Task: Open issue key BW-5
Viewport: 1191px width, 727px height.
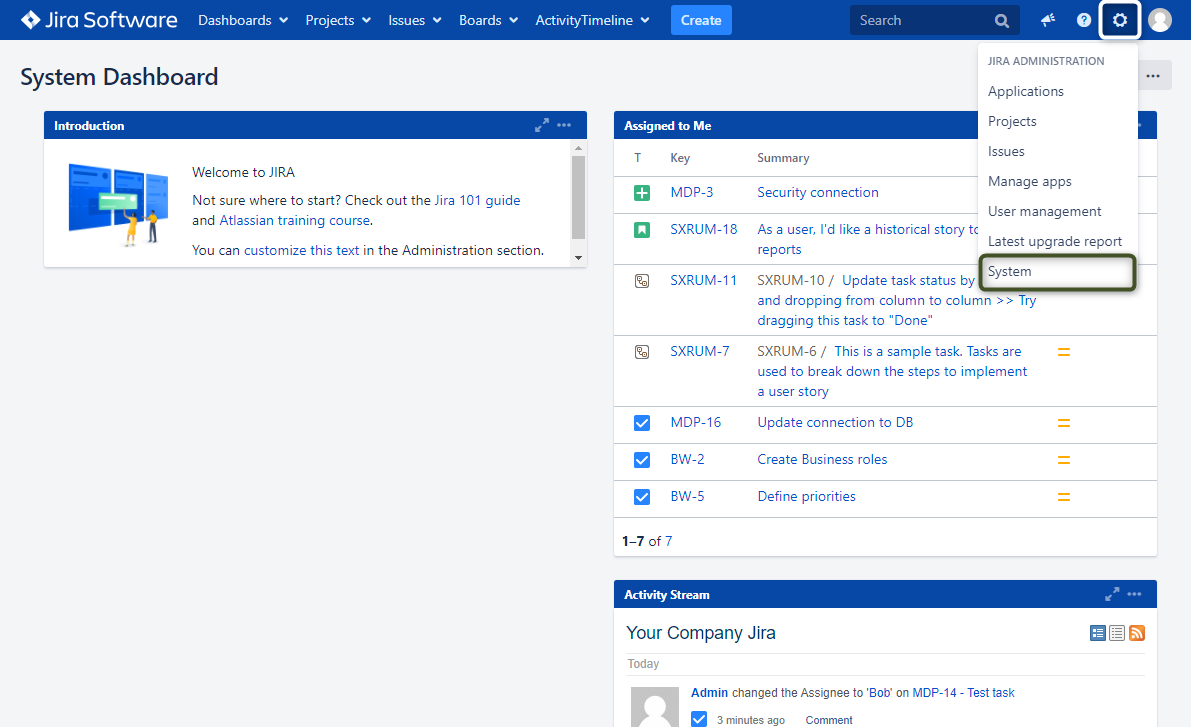Action: (687, 497)
